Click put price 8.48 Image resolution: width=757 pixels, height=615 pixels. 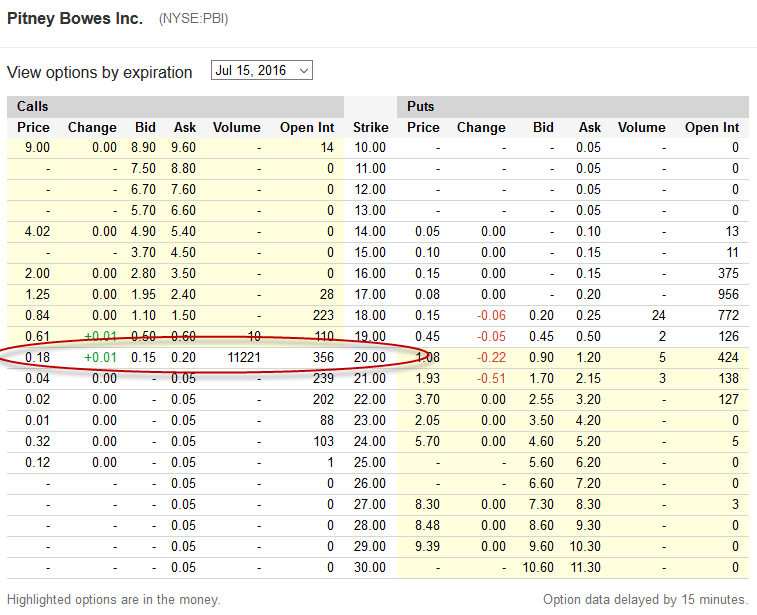pos(427,525)
